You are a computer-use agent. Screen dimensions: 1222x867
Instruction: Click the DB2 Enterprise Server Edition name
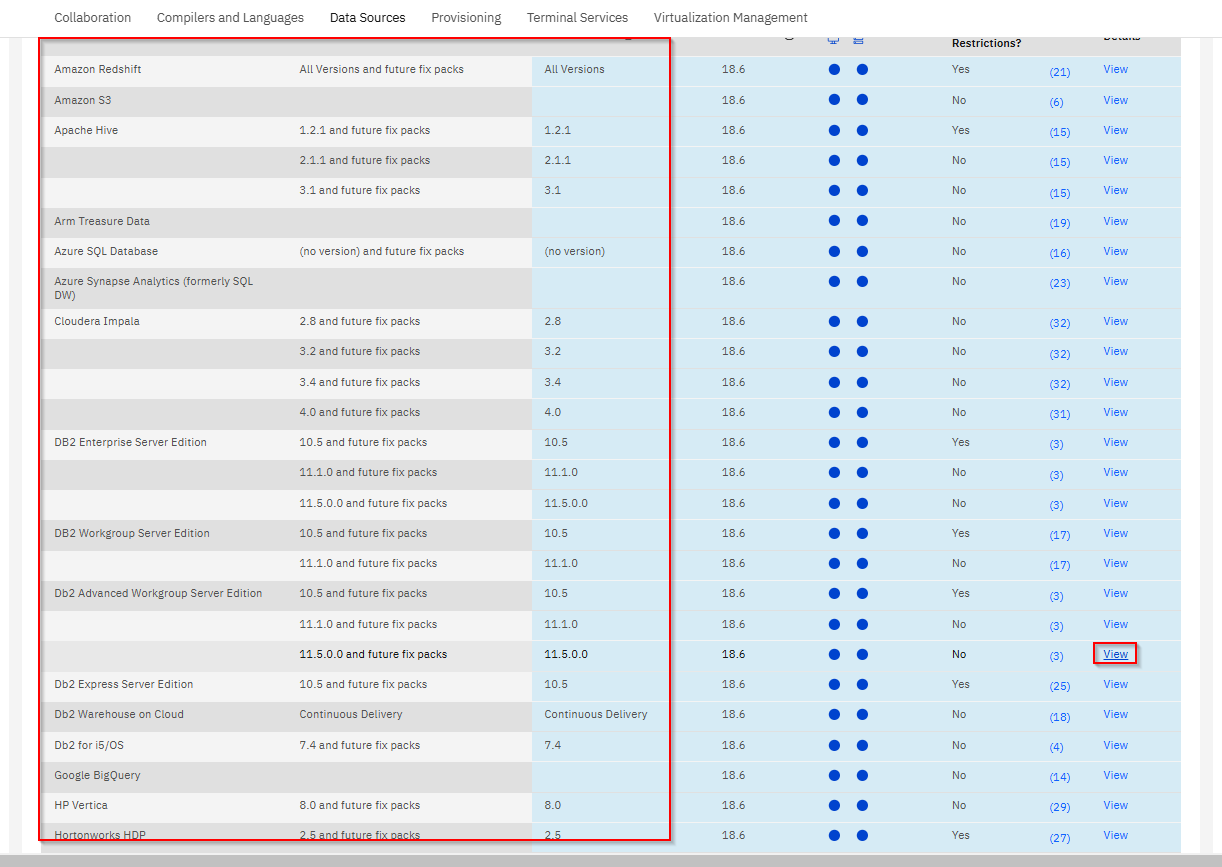pyautogui.click(x=130, y=442)
